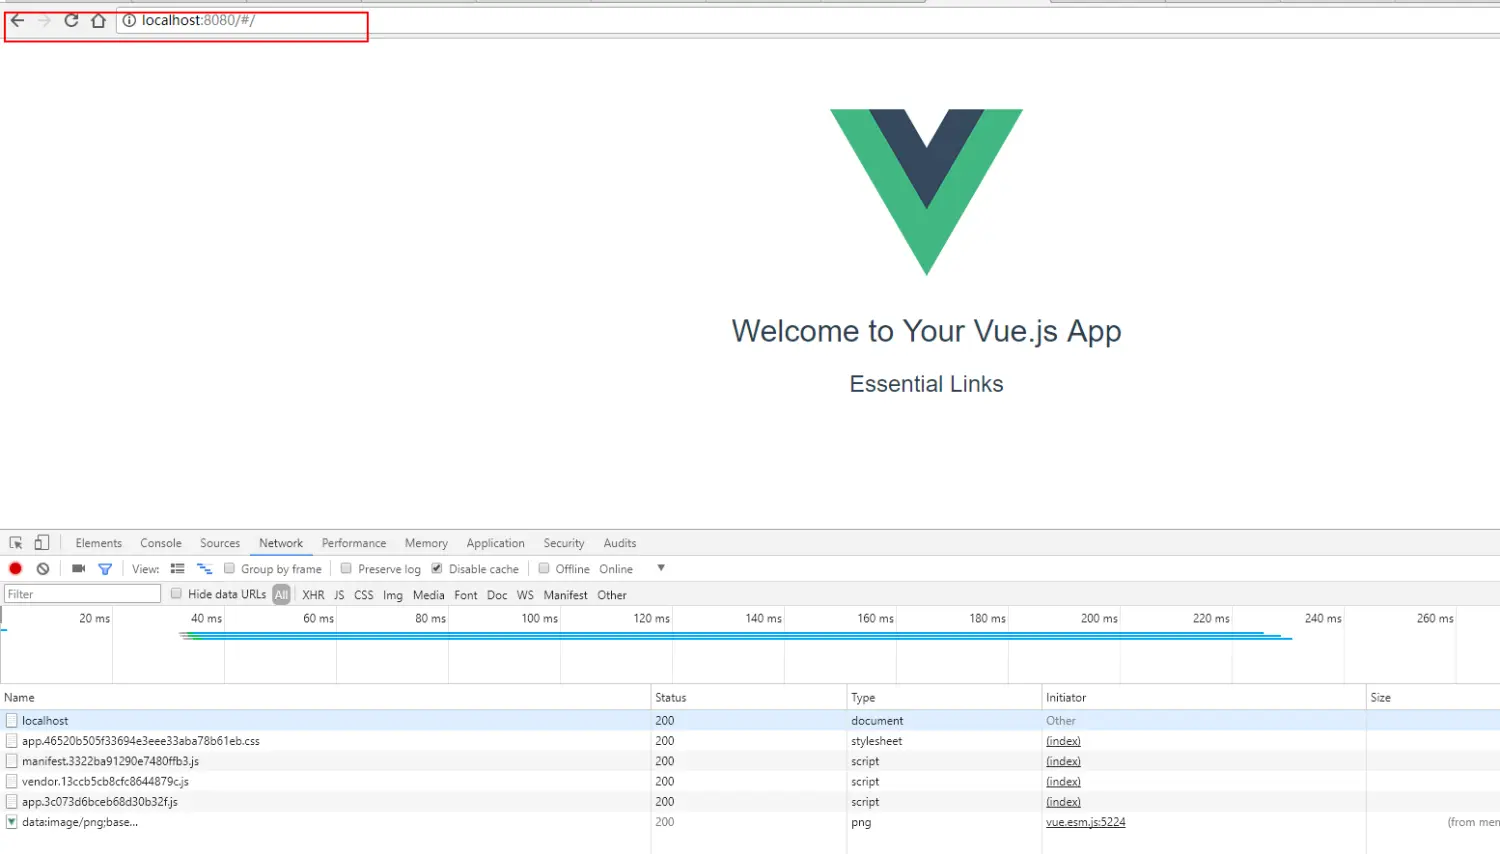Reload the page with the refresh icon
The width and height of the screenshot is (1500, 854).
pos(71,20)
